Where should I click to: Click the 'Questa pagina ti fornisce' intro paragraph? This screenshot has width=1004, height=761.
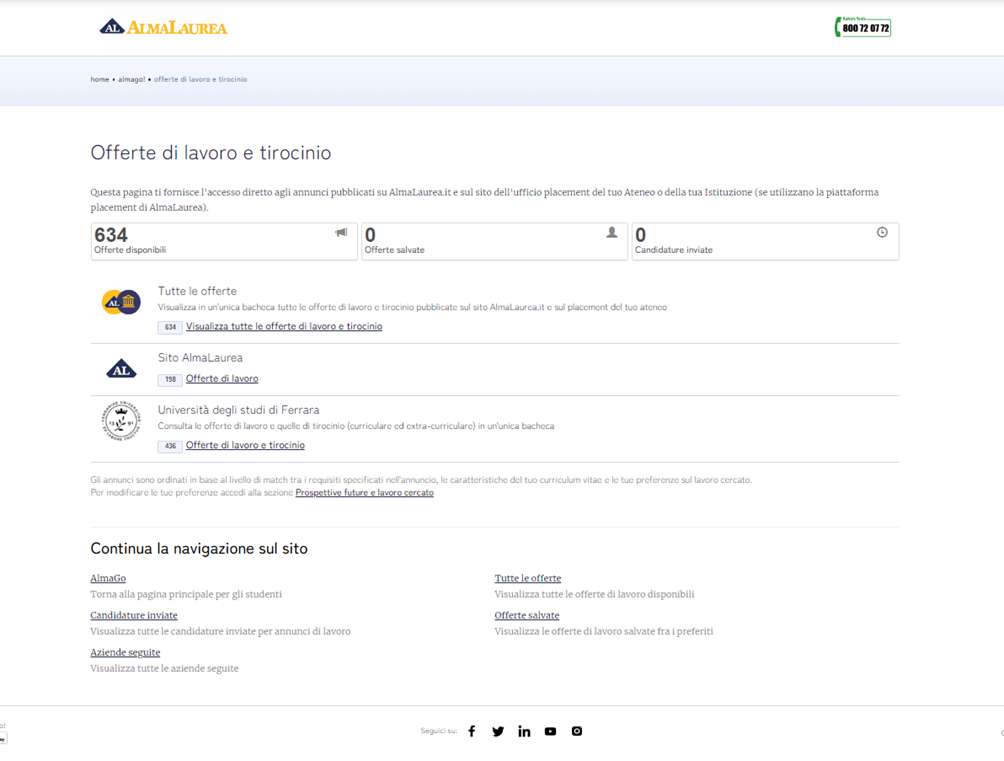coord(485,200)
